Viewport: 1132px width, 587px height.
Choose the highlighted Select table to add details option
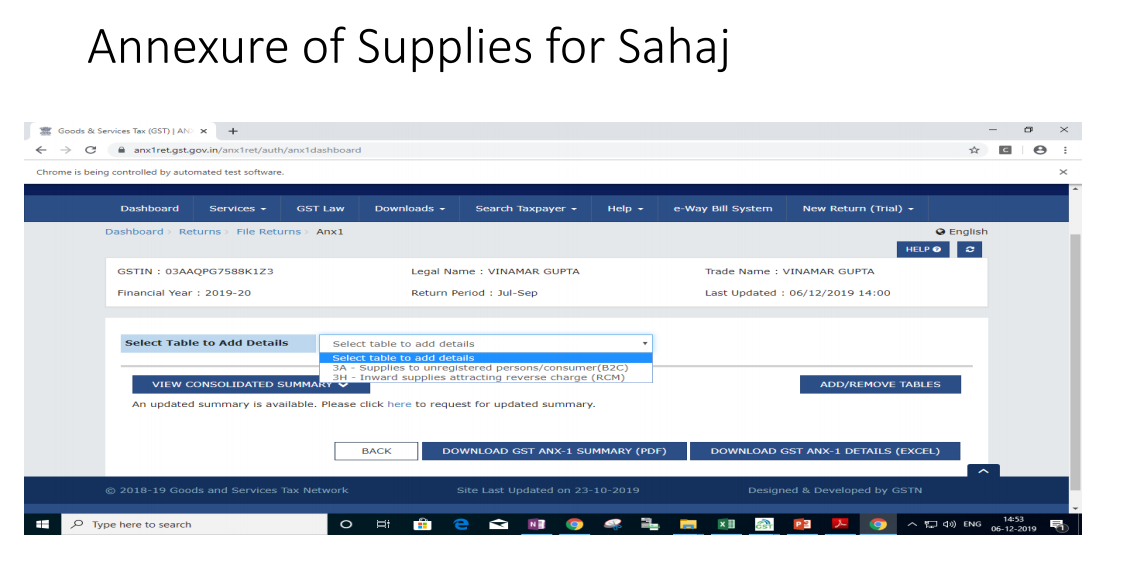(485, 357)
